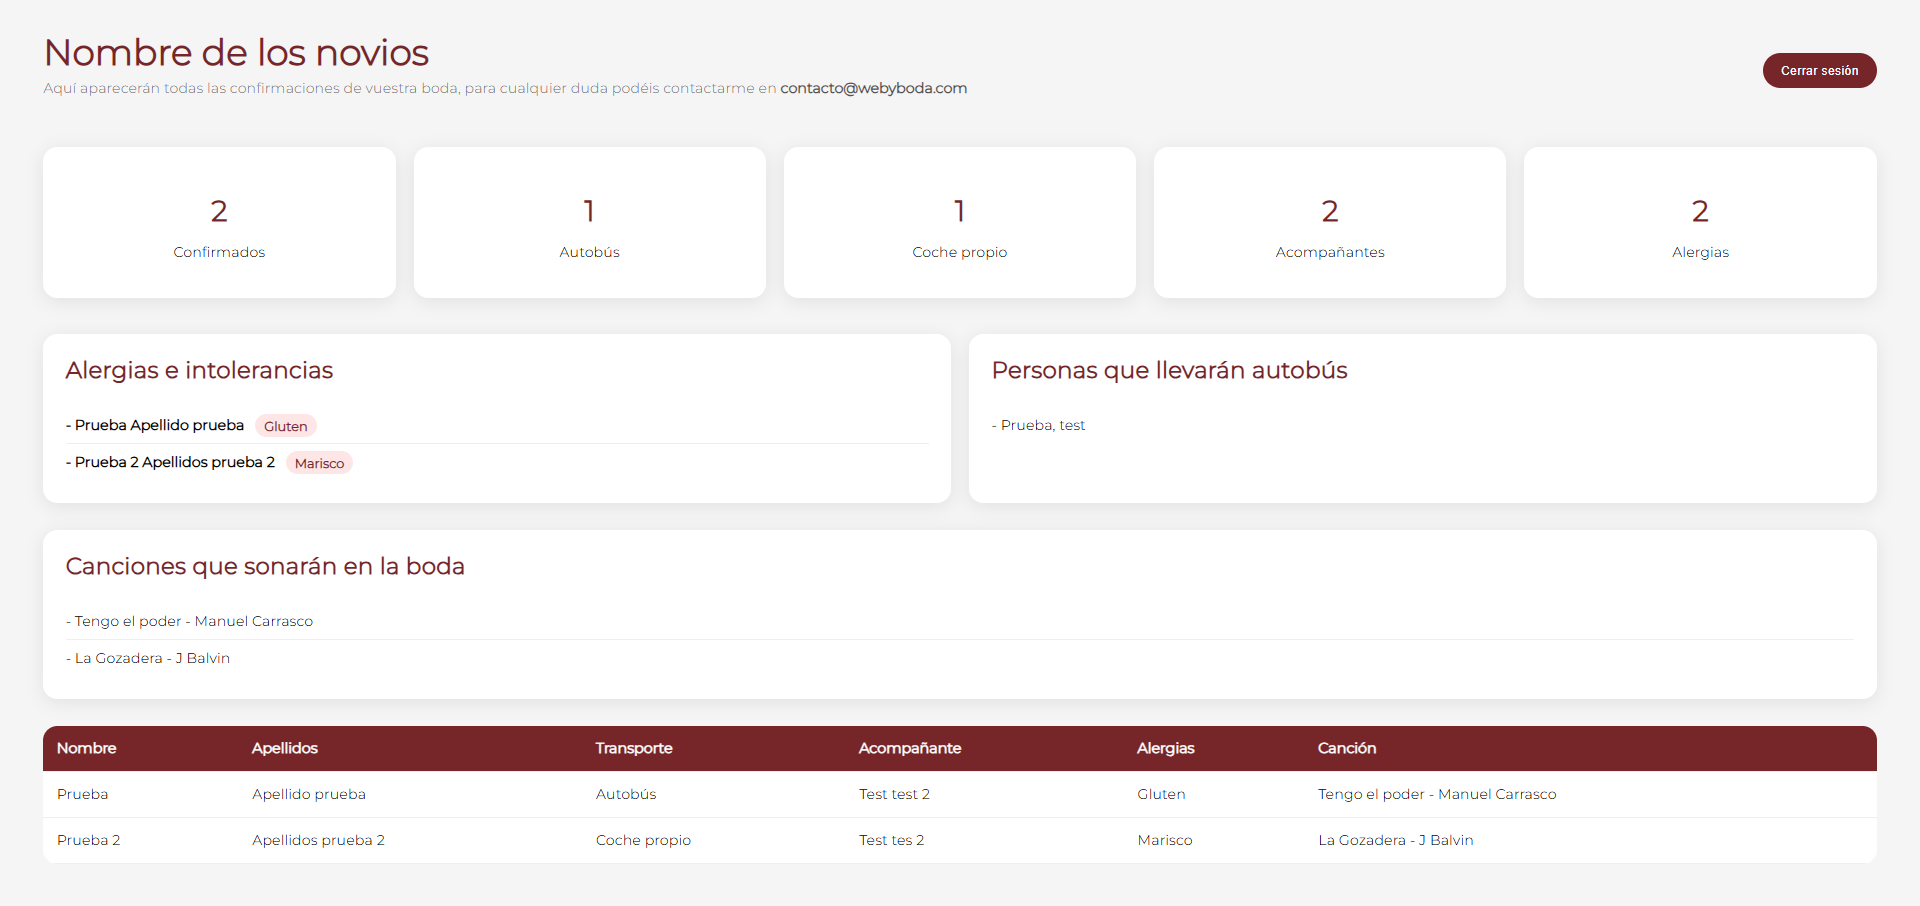Select the Gluten cell in the table
The width and height of the screenshot is (1920, 906).
[x=1161, y=794]
